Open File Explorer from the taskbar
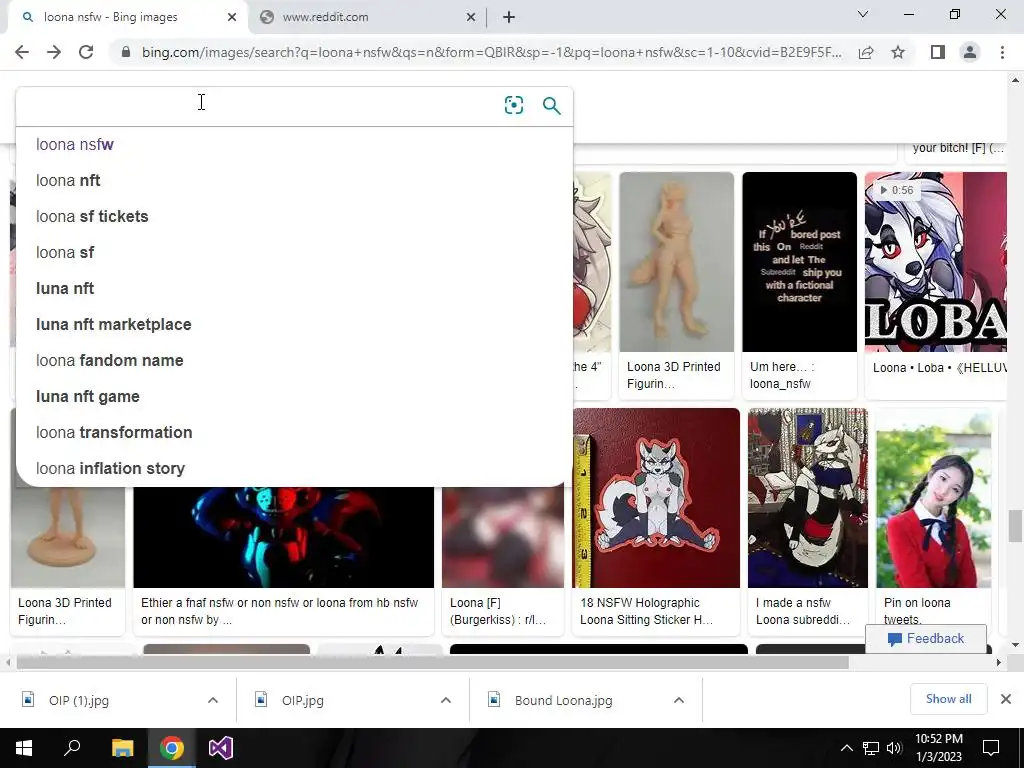 pyautogui.click(x=122, y=748)
